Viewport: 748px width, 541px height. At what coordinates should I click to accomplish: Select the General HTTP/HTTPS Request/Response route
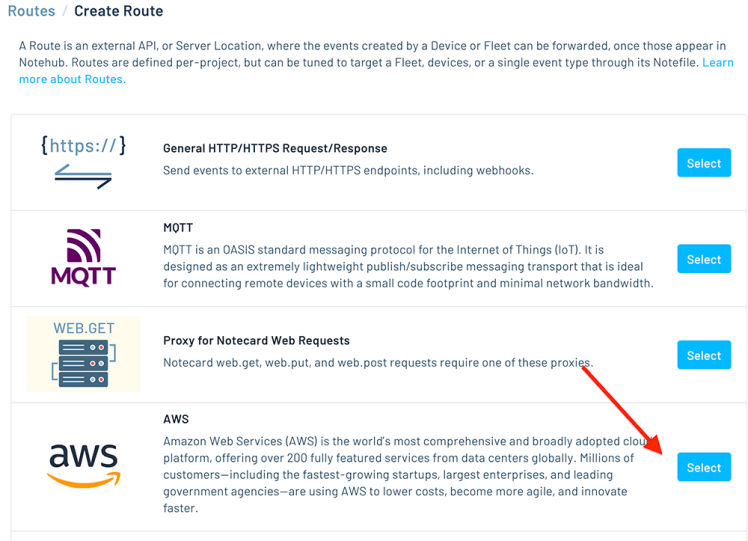[x=703, y=163]
